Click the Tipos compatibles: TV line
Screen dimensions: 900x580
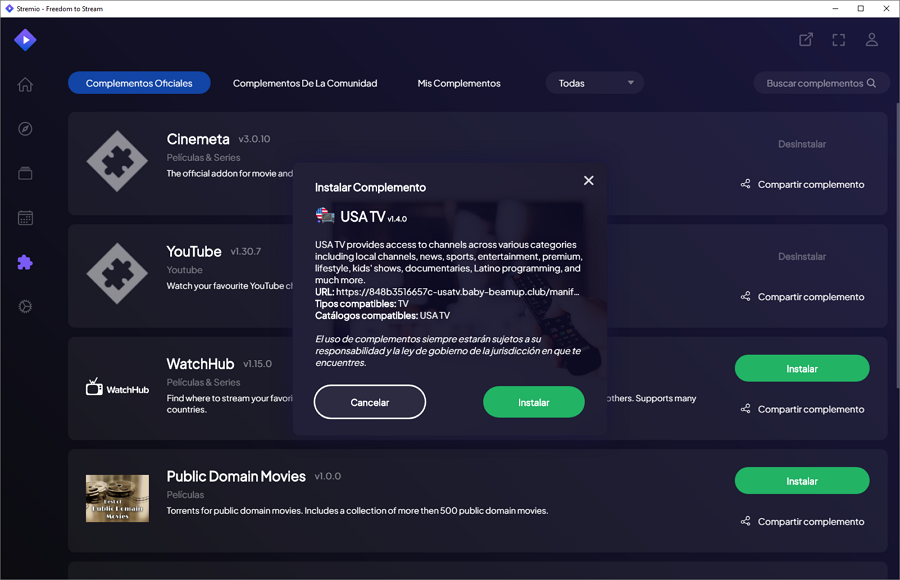(x=362, y=304)
